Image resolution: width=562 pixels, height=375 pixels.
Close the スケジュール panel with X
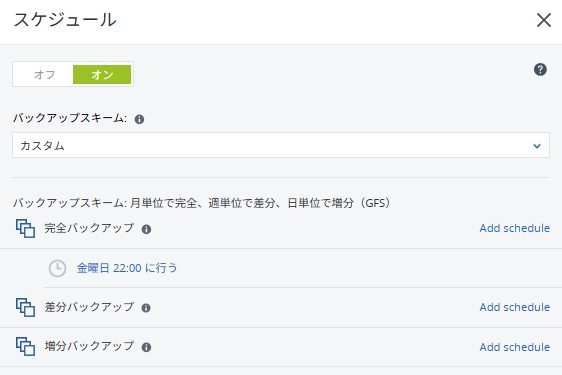click(x=544, y=20)
